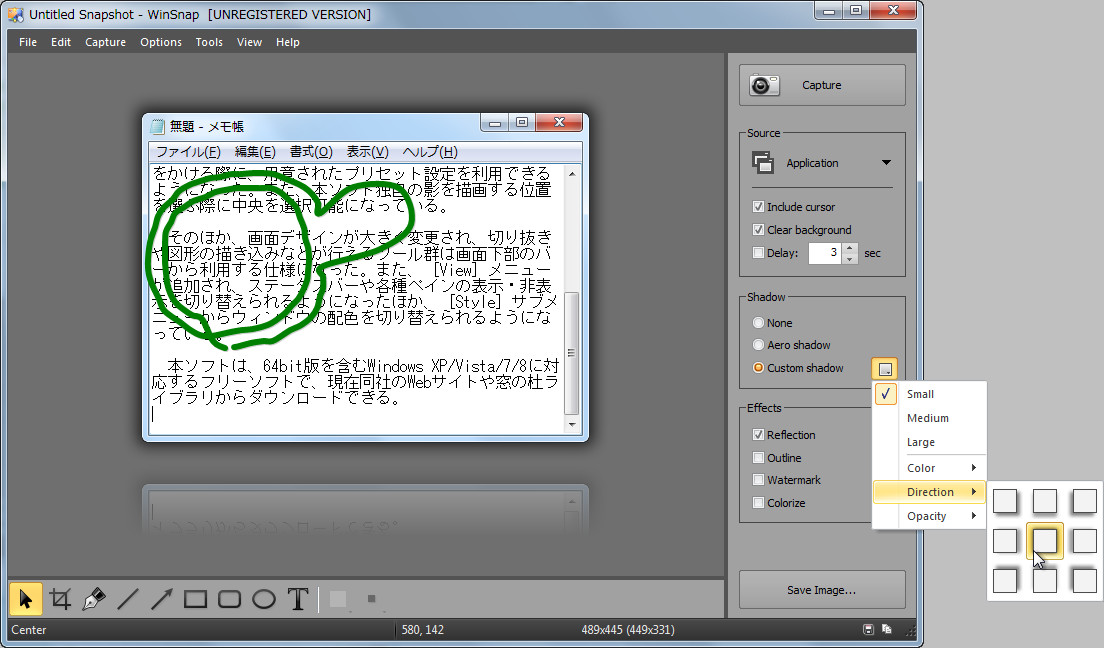Click the window resize grip in status bar
1104x648 pixels.
coord(910,630)
